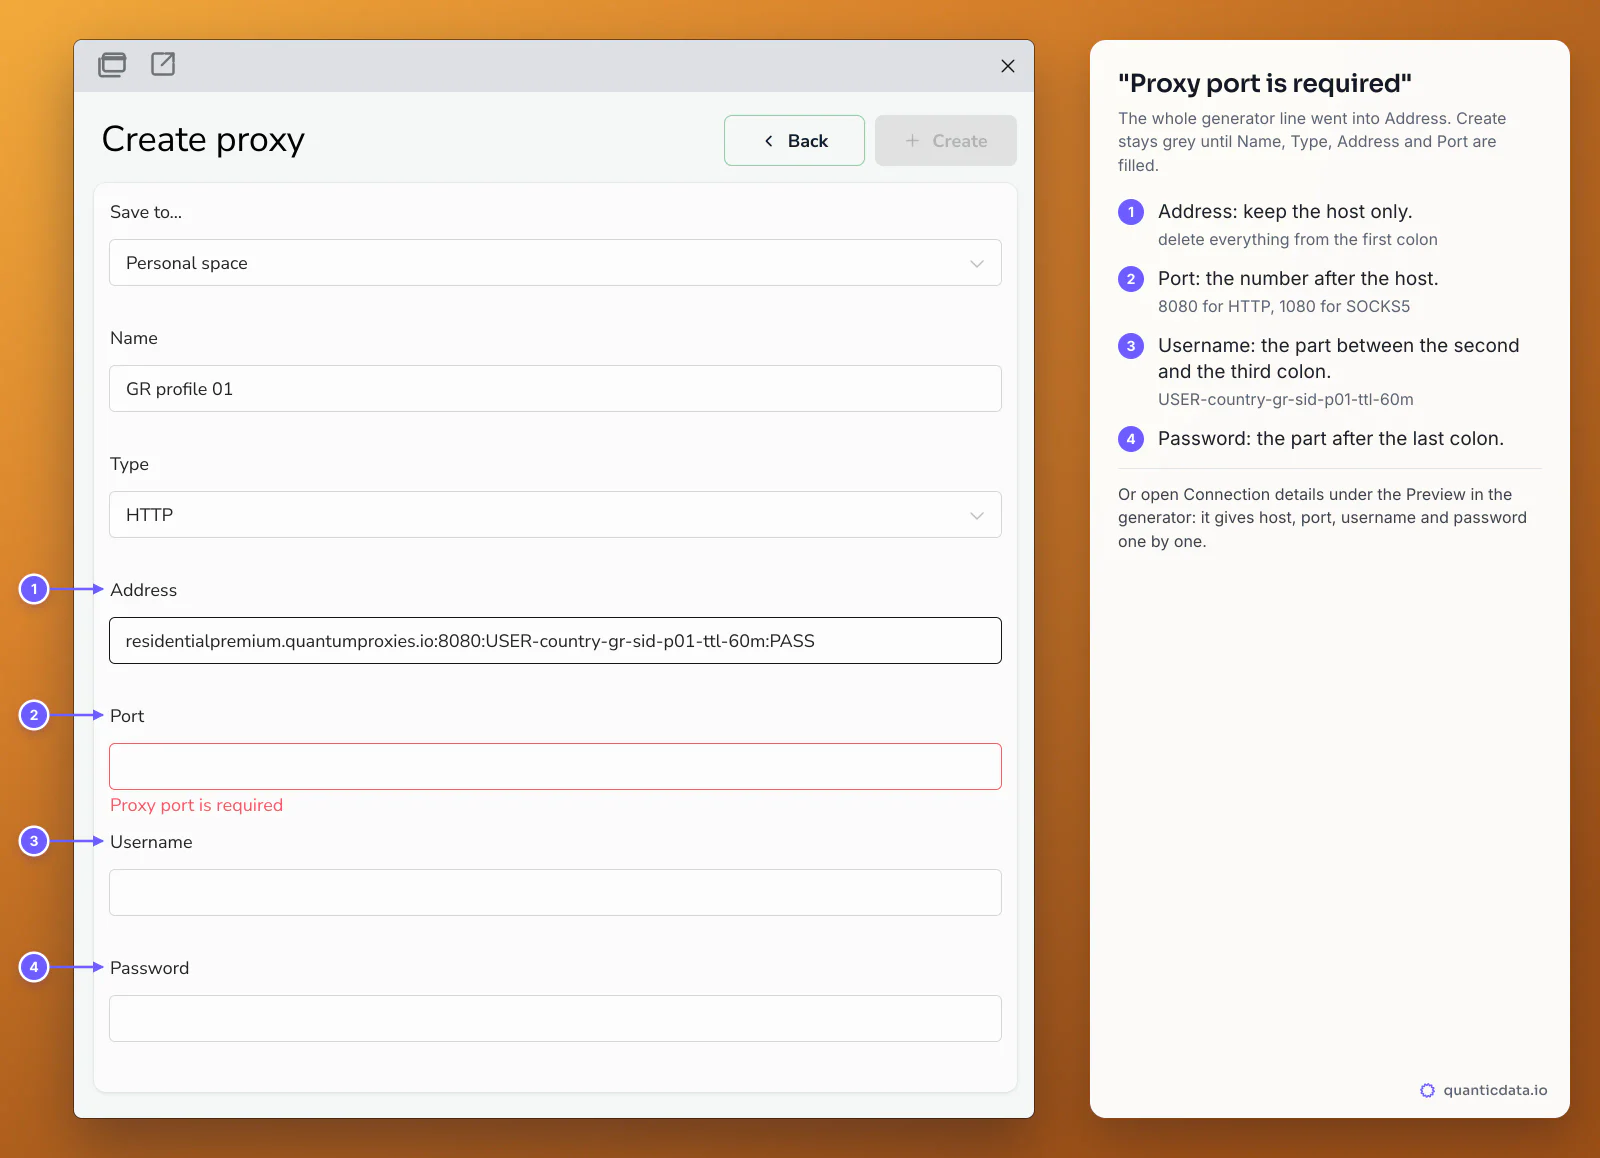Click '8080 for HTTP, 1080 for SOCKS5' hint
The width and height of the screenshot is (1600, 1158).
1284,307
